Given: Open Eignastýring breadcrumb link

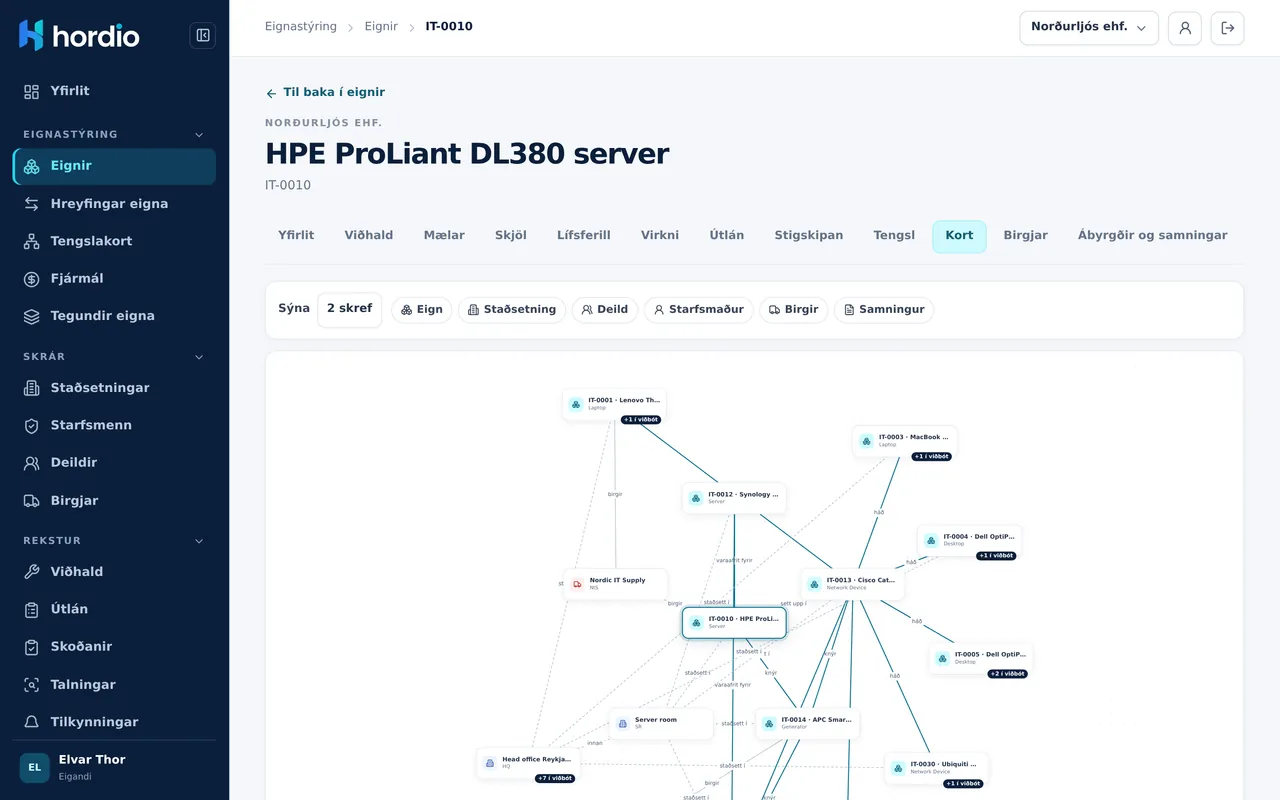Looking at the screenshot, I should coord(301,27).
